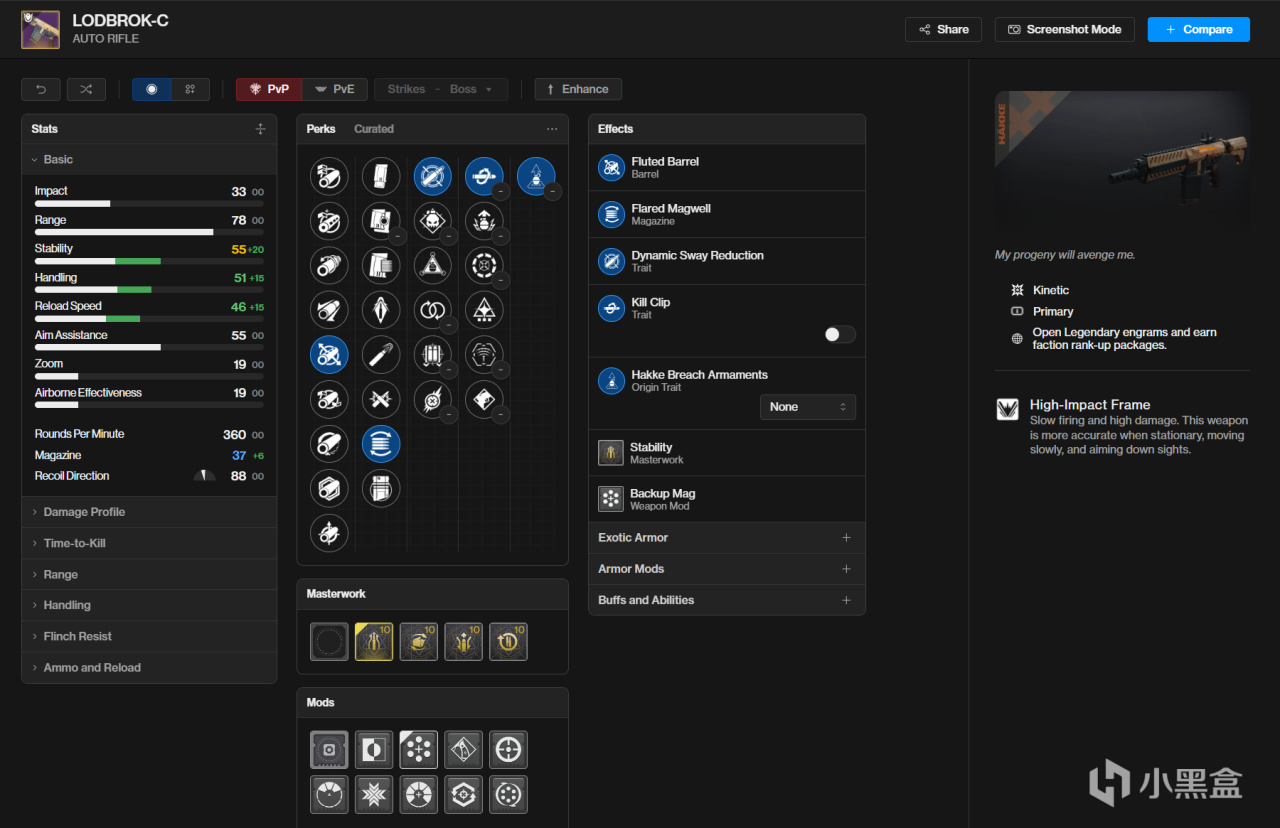Click the Screenshot Mode button
This screenshot has height=828, width=1280.
[x=1064, y=30]
